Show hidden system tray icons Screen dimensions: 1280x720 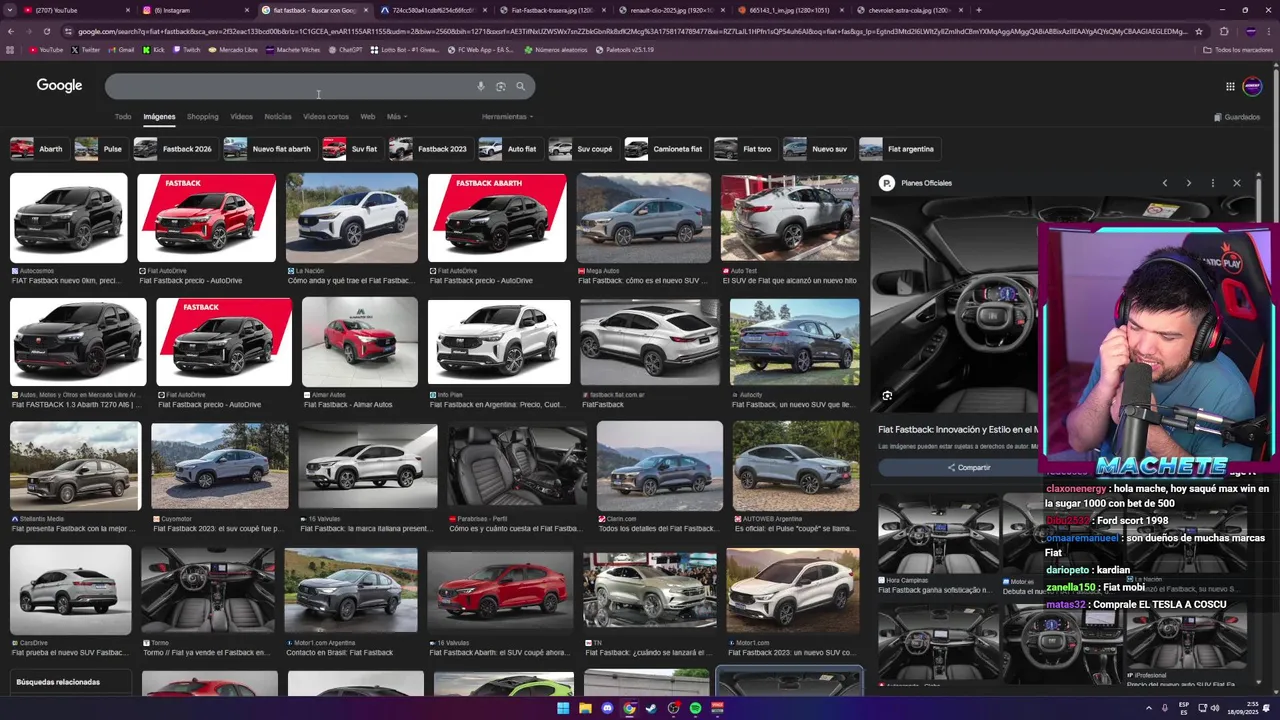(1149, 708)
